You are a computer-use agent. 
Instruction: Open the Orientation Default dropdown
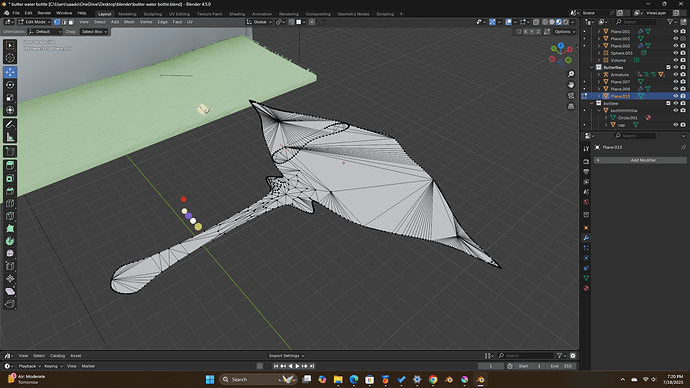click(x=45, y=32)
